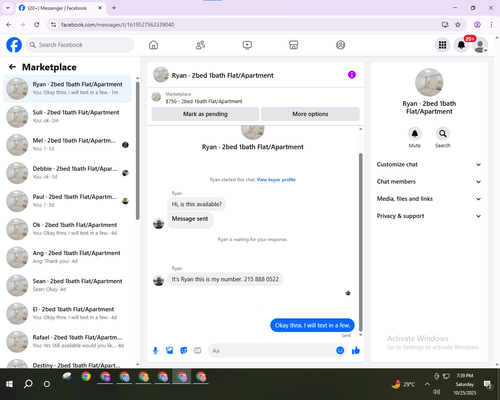Open El's conversation in the list
This screenshot has height=400, width=500.
(67, 313)
